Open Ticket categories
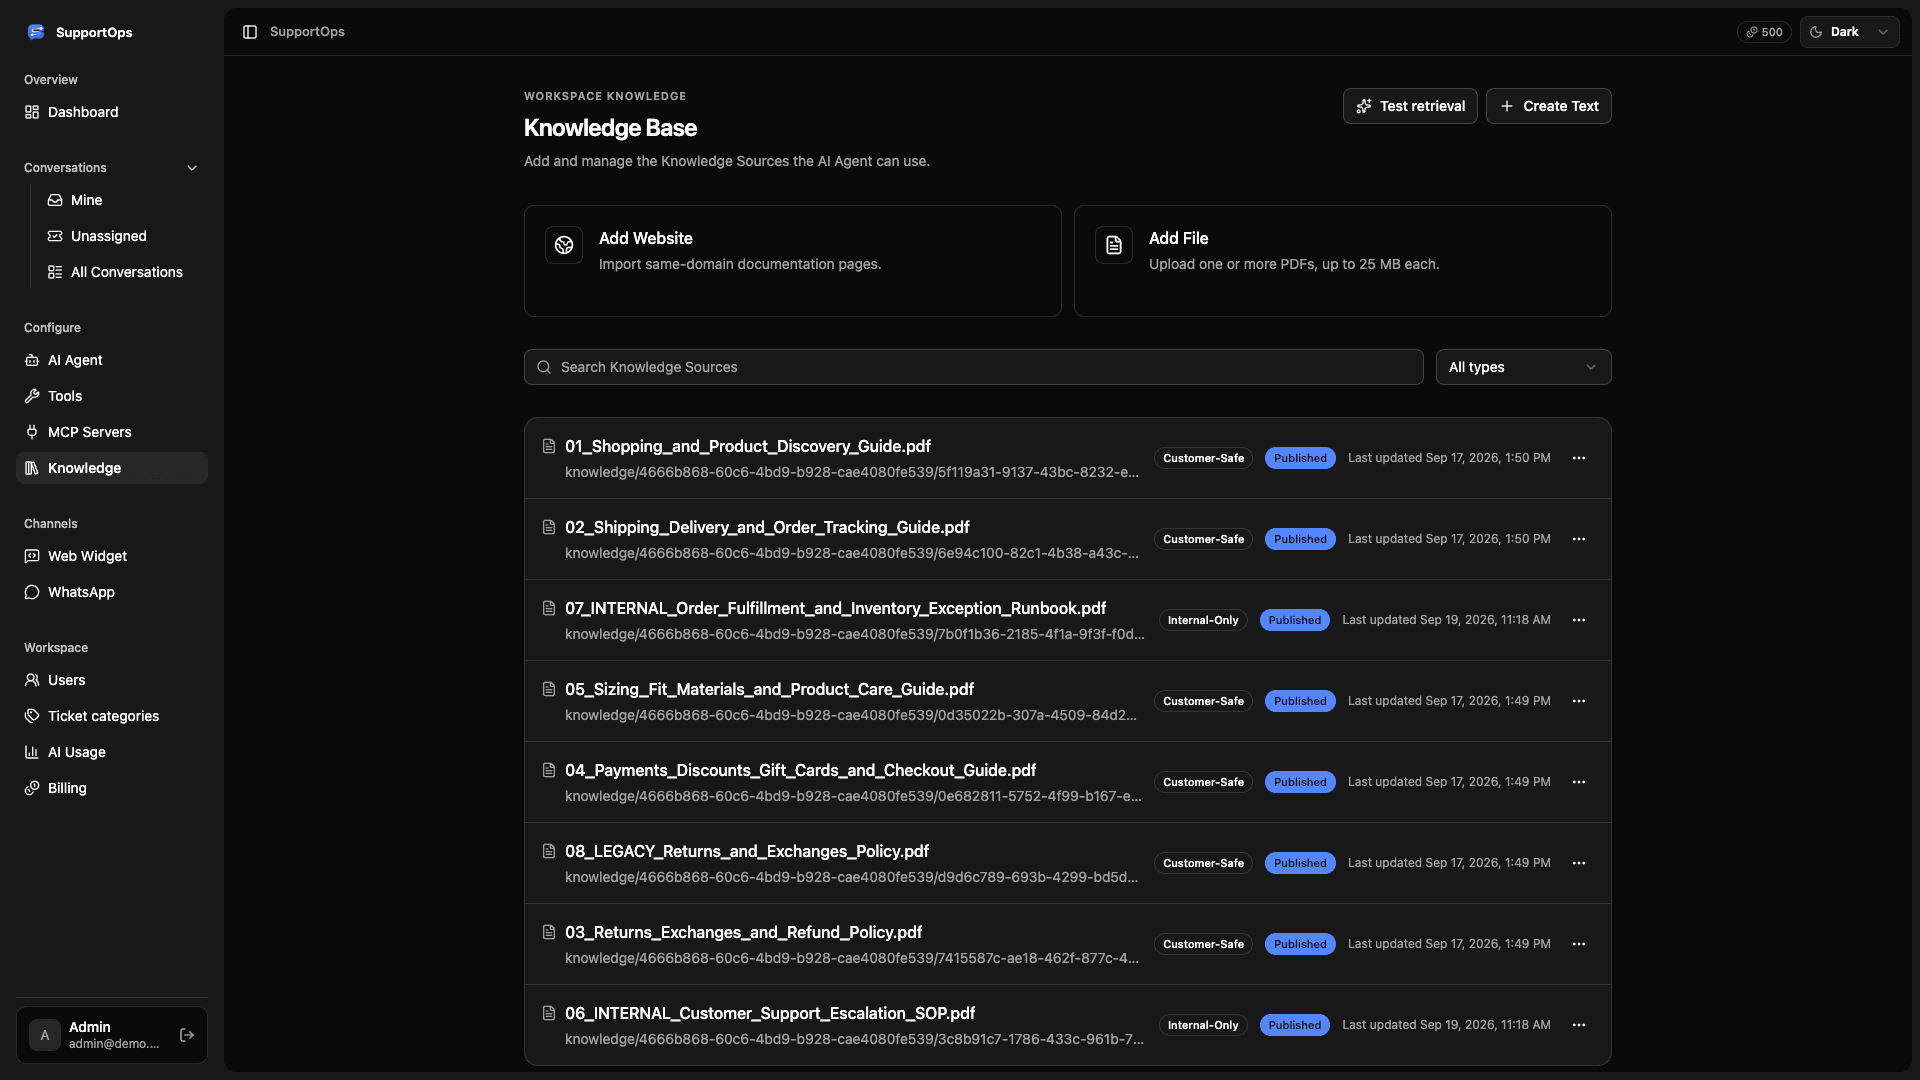1920x1080 pixels. [112, 716]
